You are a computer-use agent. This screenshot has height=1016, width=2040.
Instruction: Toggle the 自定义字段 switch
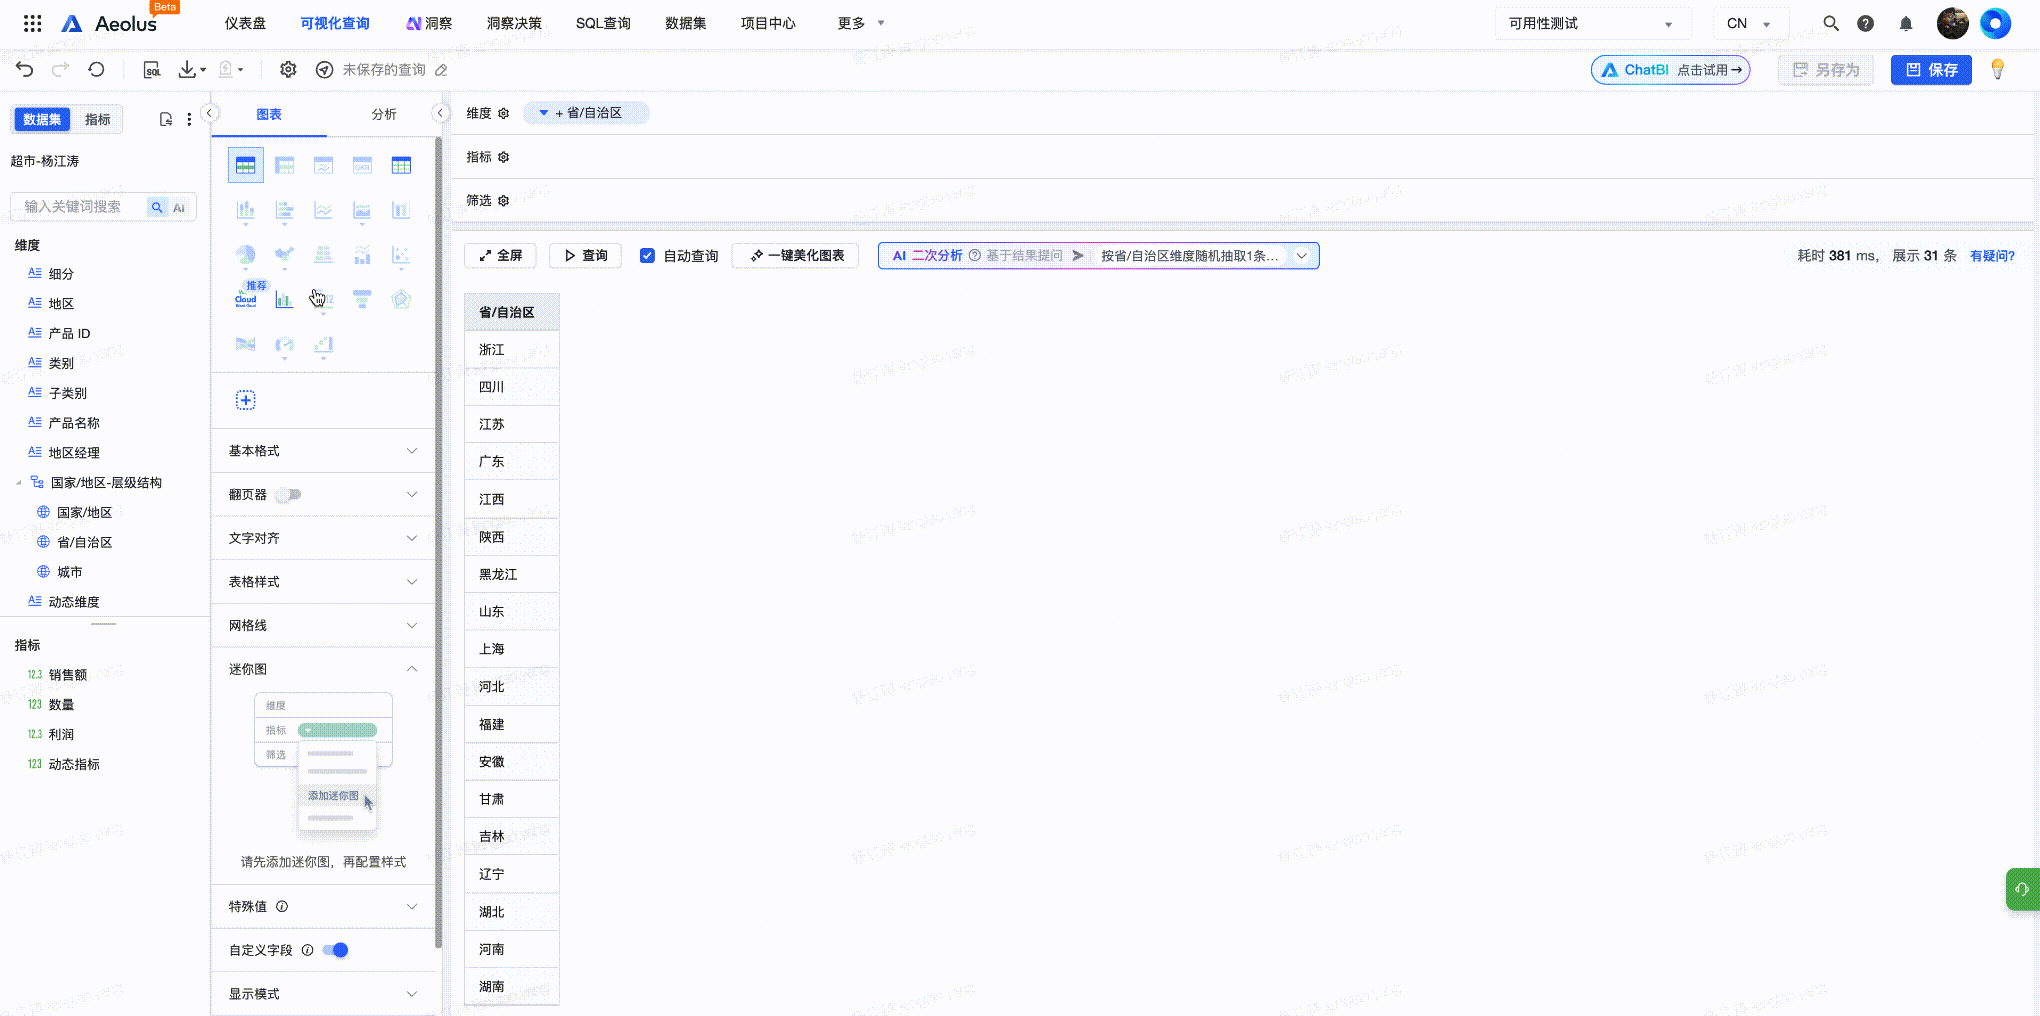pos(335,950)
